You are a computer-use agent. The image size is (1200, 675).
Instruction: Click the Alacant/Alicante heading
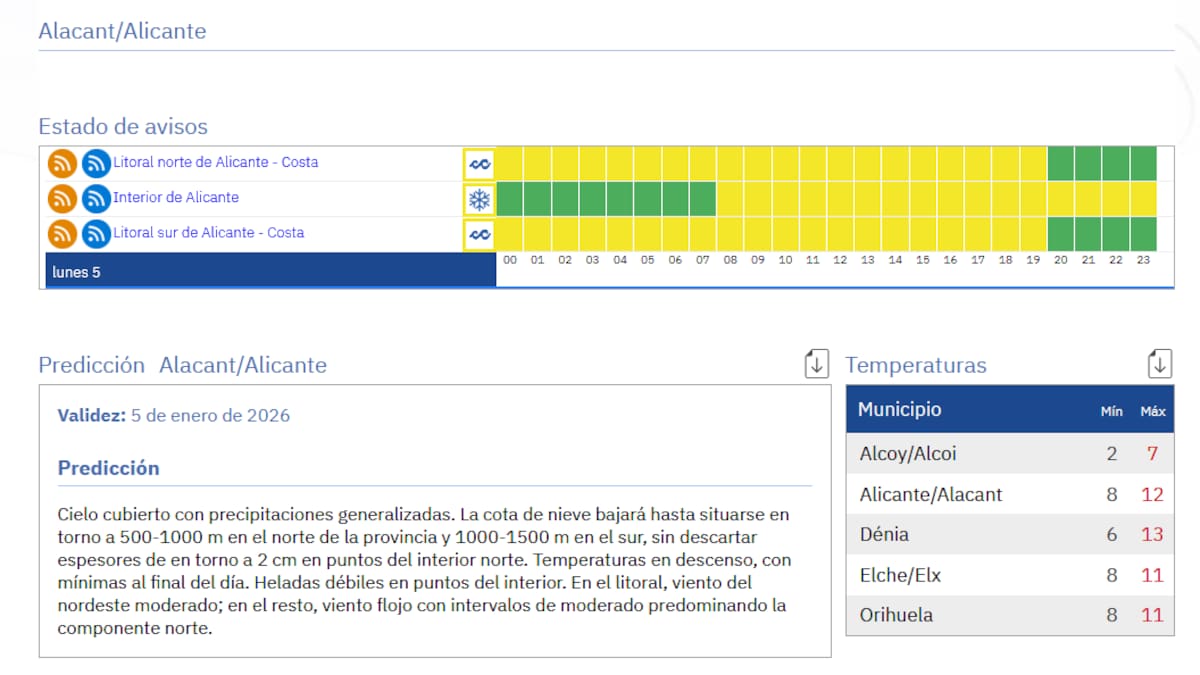[x=122, y=31]
